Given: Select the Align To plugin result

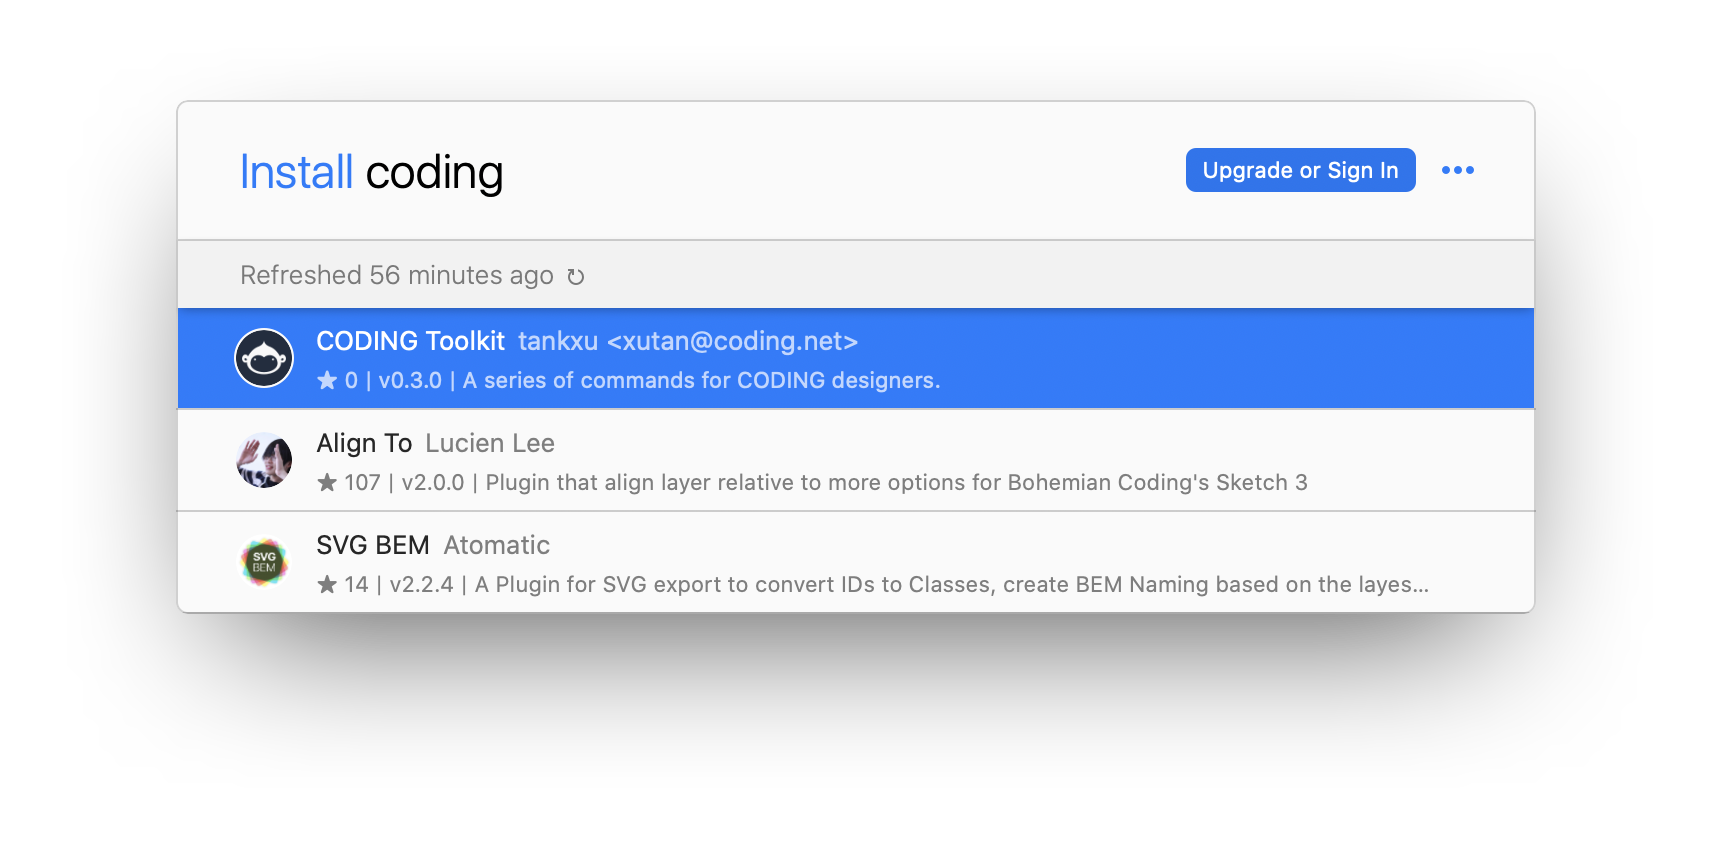Looking at the screenshot, I should click(x=856, y=460).
